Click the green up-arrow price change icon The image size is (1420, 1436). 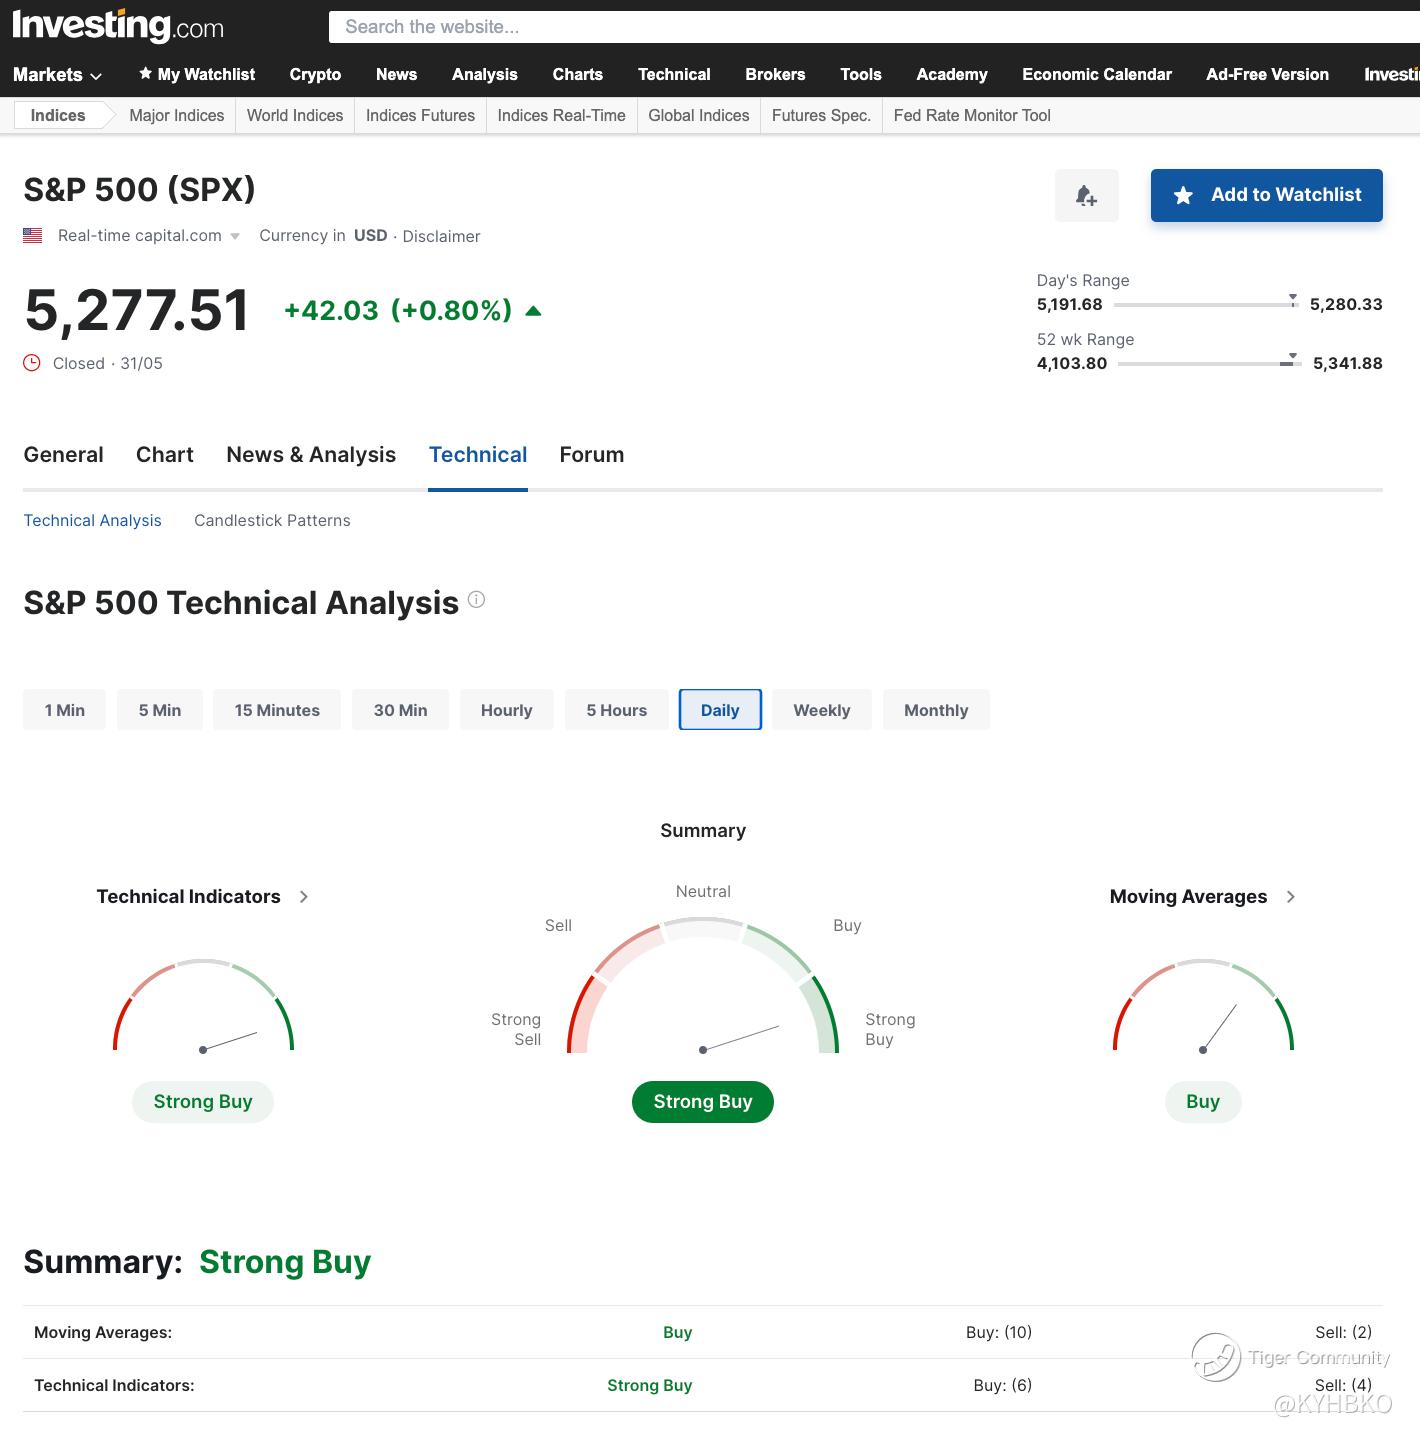click(533, 311)
